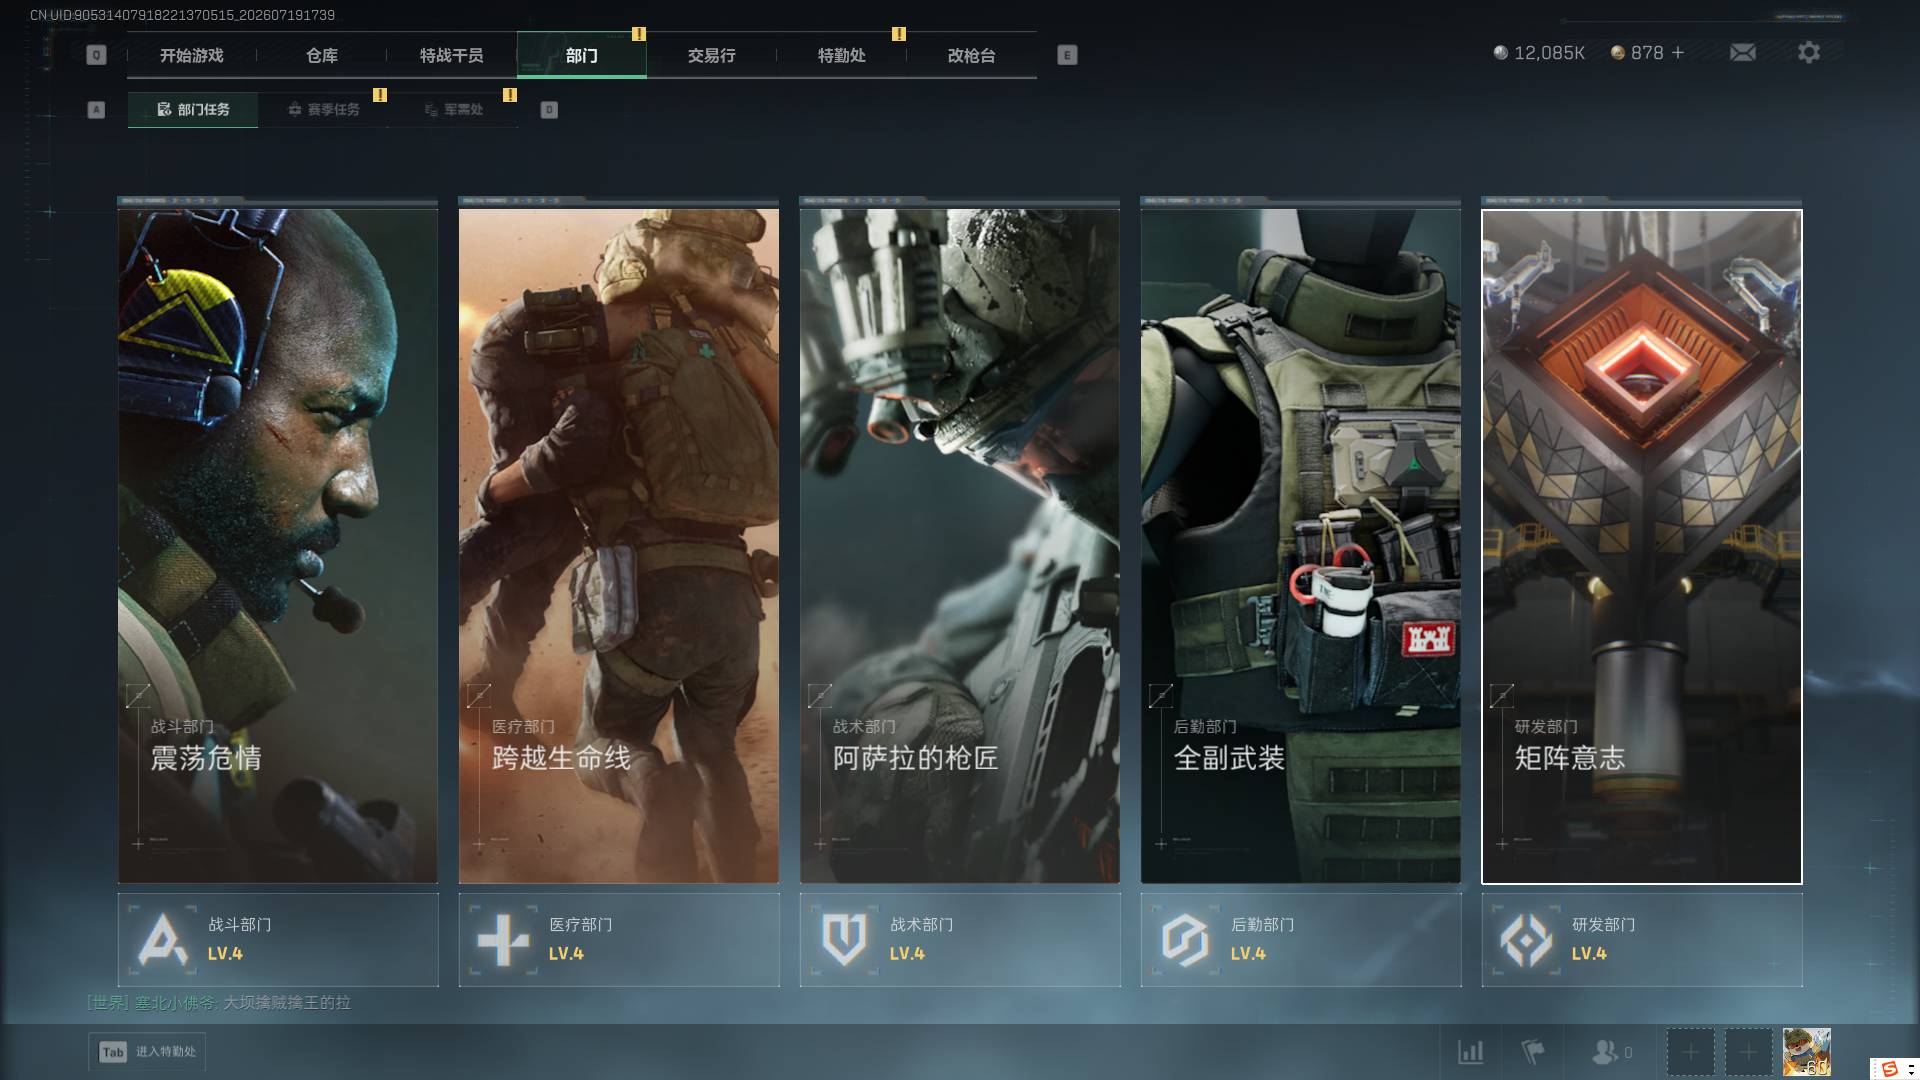Open the flag icon in bottom bar

pyautogui.click(x=1532, y=1052)
